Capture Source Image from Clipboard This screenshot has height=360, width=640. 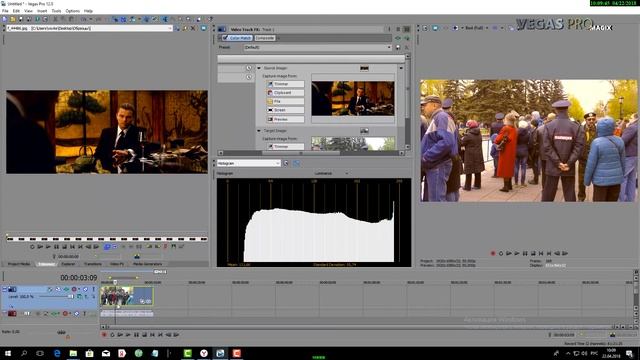[285, 93]
